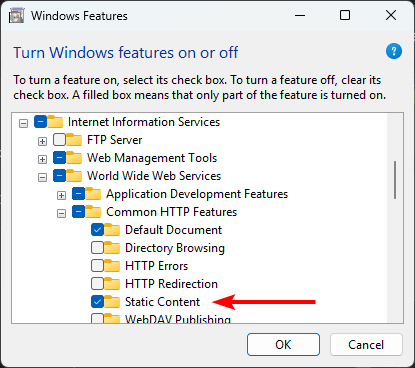Click the HTTP Redirection folder icon

112,284
